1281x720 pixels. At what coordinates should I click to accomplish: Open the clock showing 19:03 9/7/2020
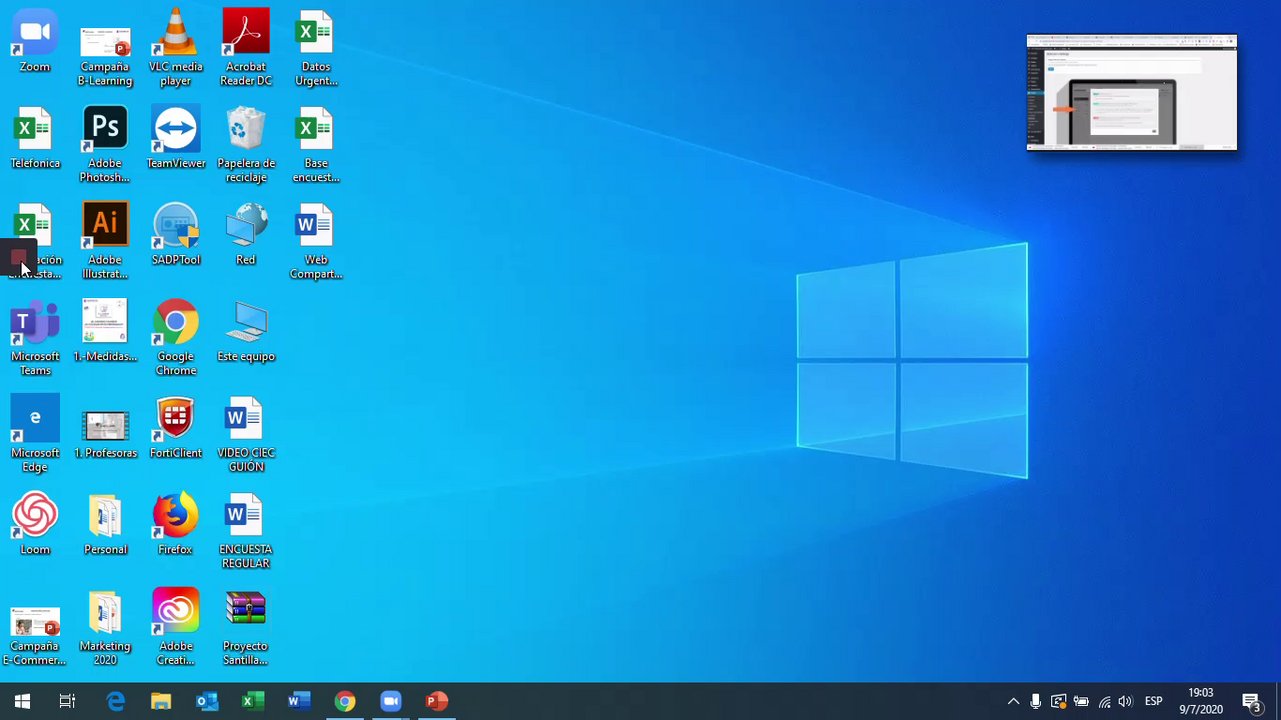1201,701
